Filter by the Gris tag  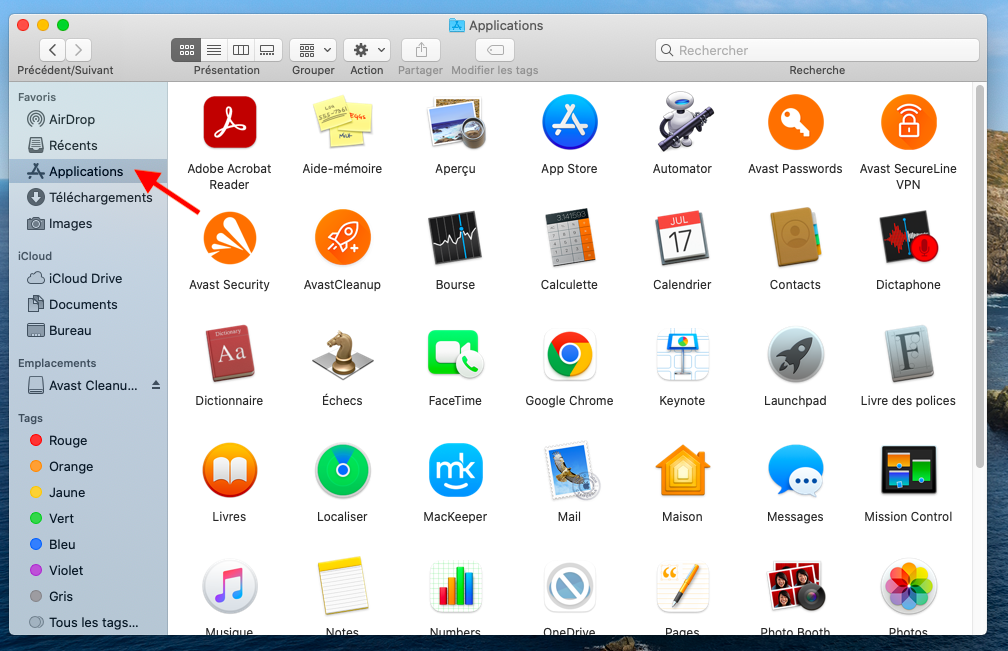[88, 596]
